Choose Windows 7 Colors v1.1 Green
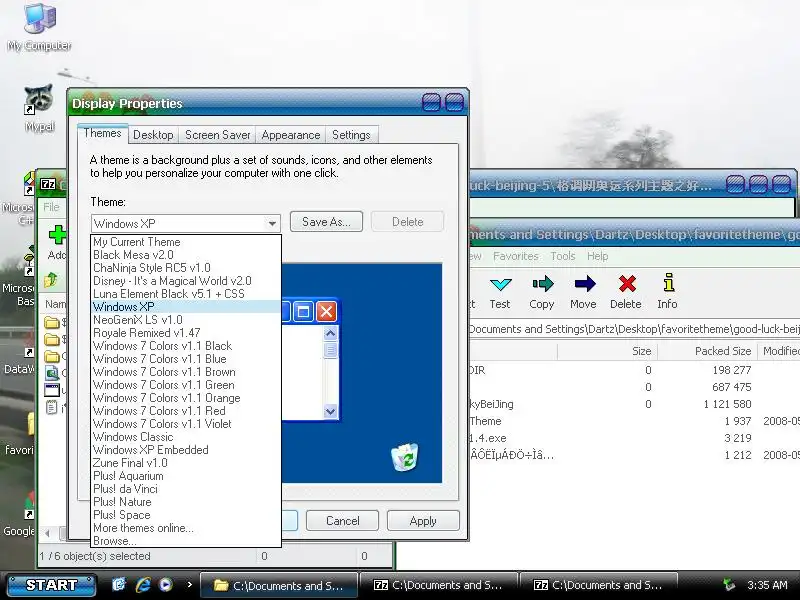Image resolution: width=800 pixels, height=600 pixels. [186, 385]
